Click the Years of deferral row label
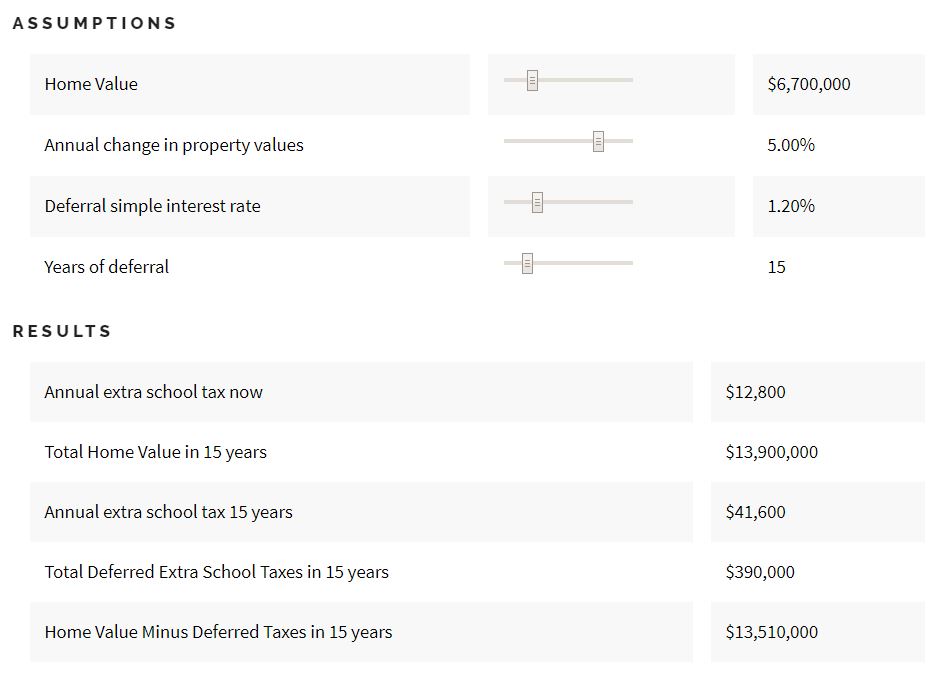This screenshot has width=944, height=676. coord(105,267)
